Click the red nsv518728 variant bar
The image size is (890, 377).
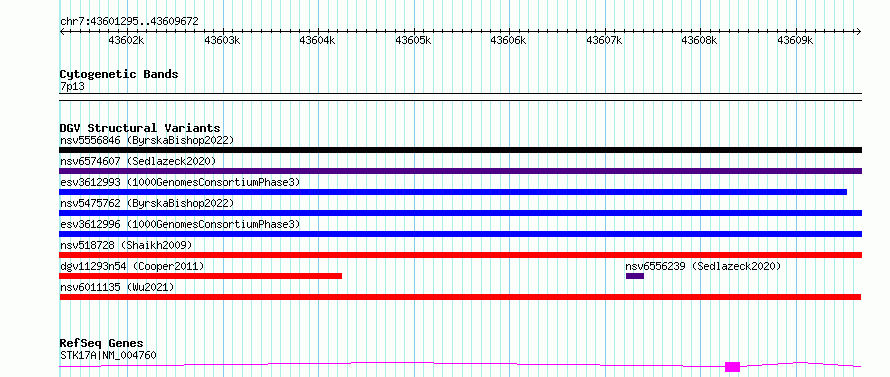click(460, 255)
